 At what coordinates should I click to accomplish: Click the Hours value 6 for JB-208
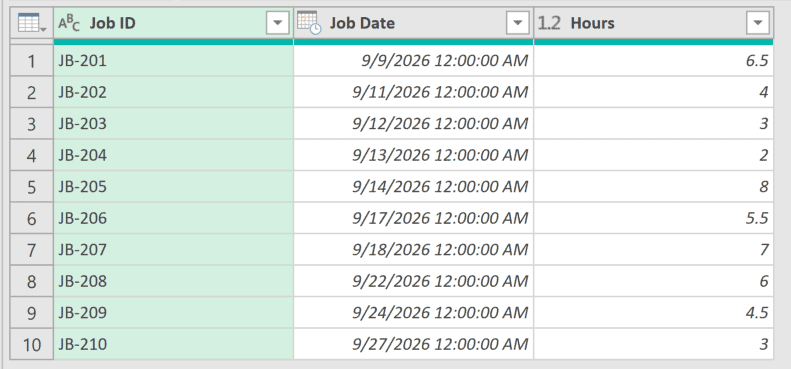tap(654, 281)
